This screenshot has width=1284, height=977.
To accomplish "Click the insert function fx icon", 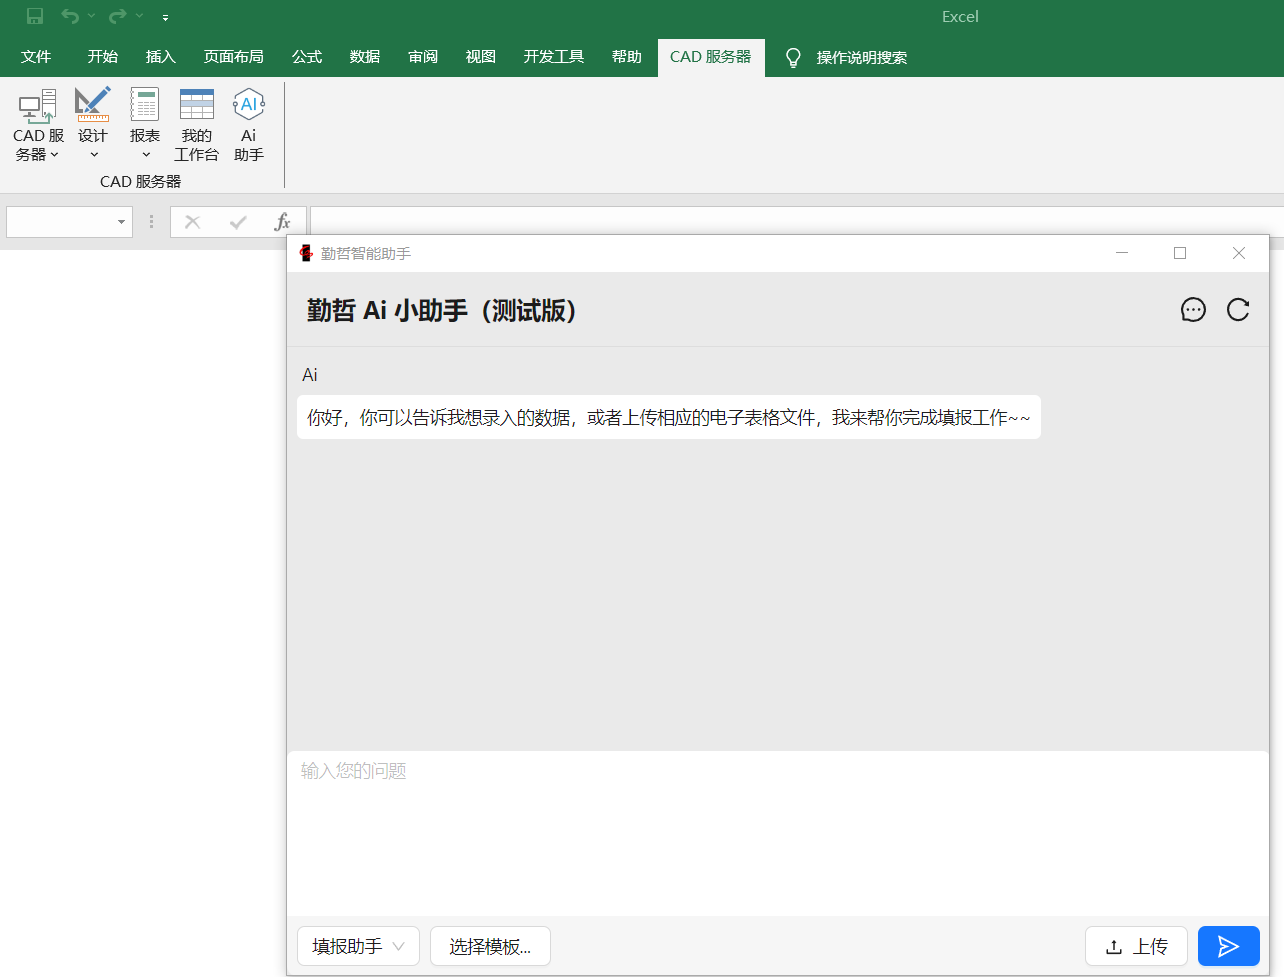I will (x=282, y=222).
